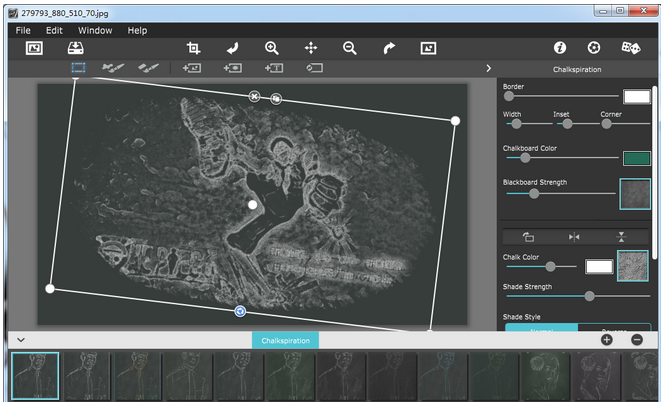Open the Window menu
Image resolution: width=661 pixels, height=402 pixels.
coord(95,31)
